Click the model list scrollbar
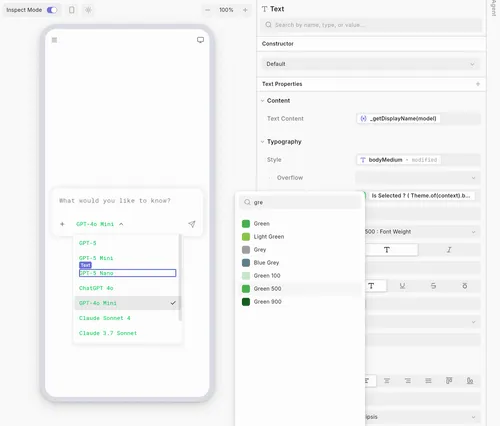Image resolution: width=500 pixels, height=426 pixels. 180,277
